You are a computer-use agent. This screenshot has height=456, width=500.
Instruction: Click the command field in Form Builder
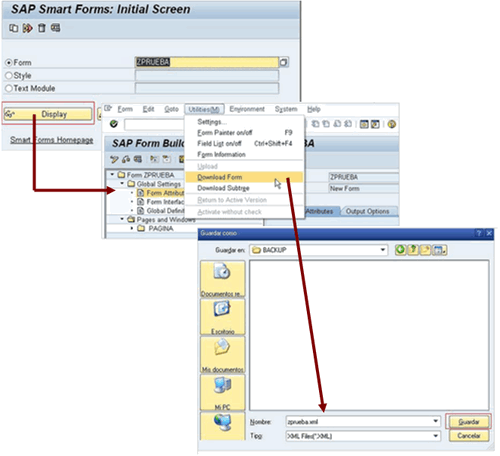[154, 124]
